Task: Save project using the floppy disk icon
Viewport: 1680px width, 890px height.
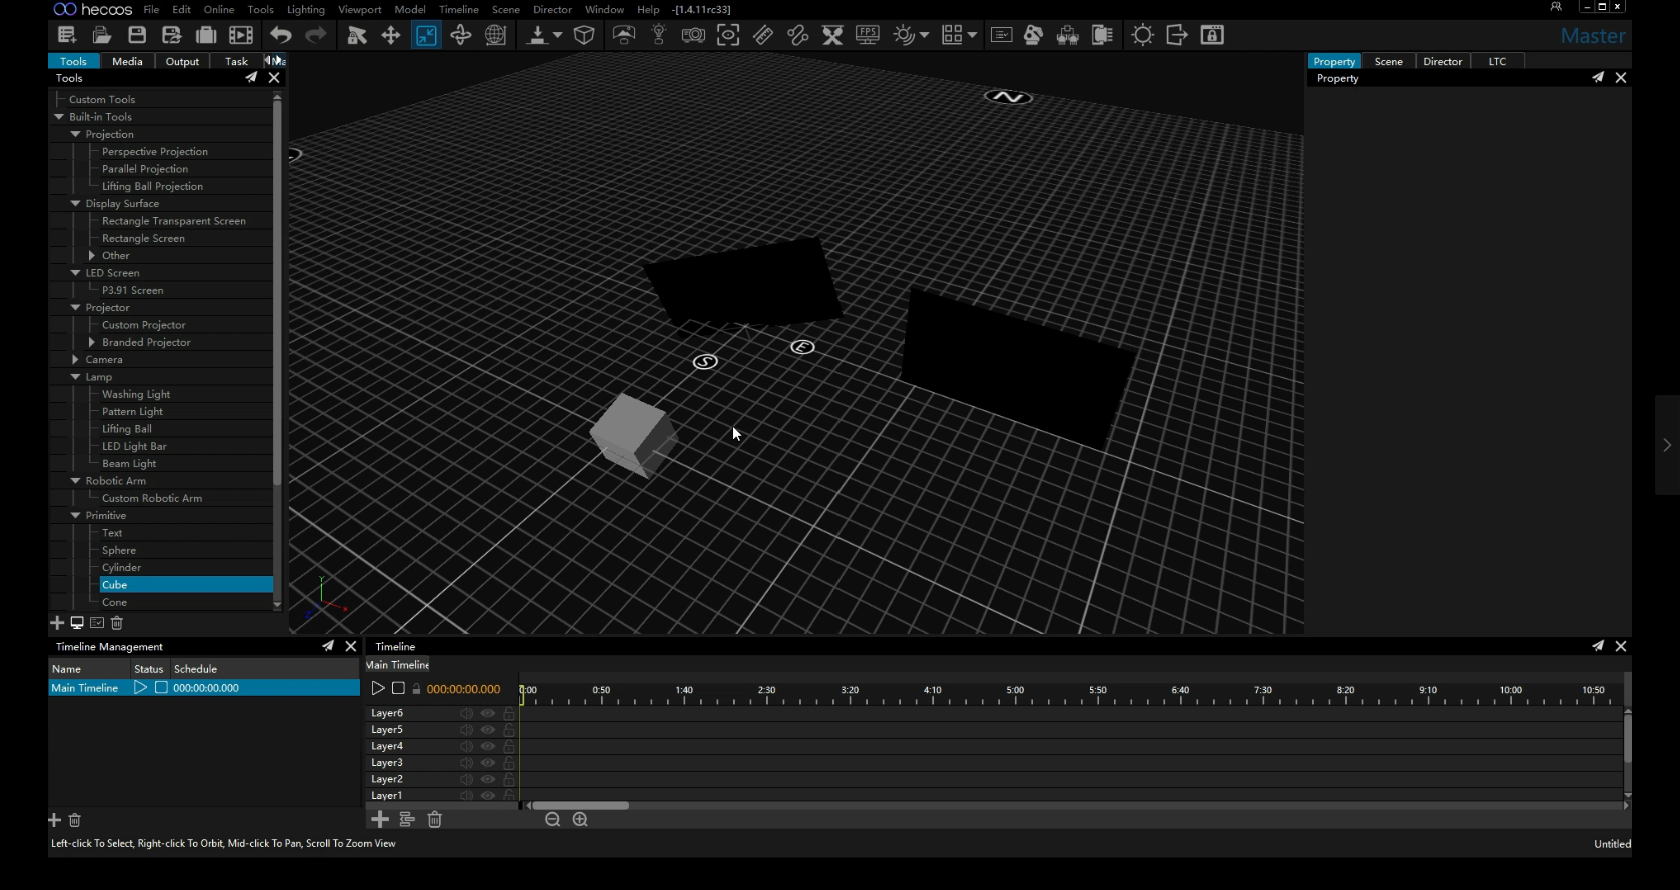Action: (137, 35)
